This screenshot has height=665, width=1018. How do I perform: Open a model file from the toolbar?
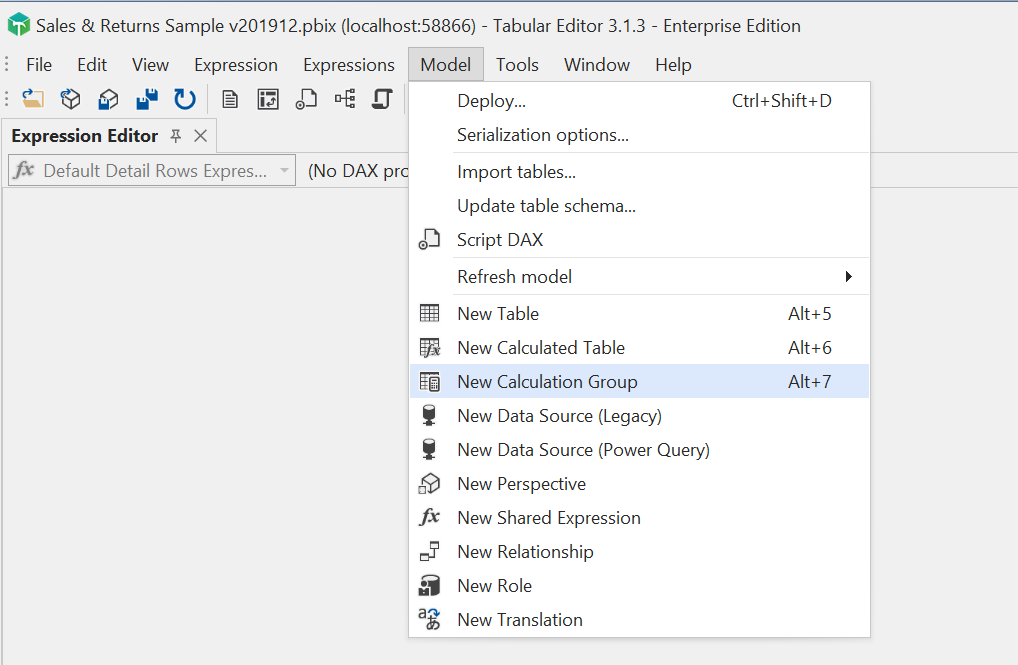[33, 99]
